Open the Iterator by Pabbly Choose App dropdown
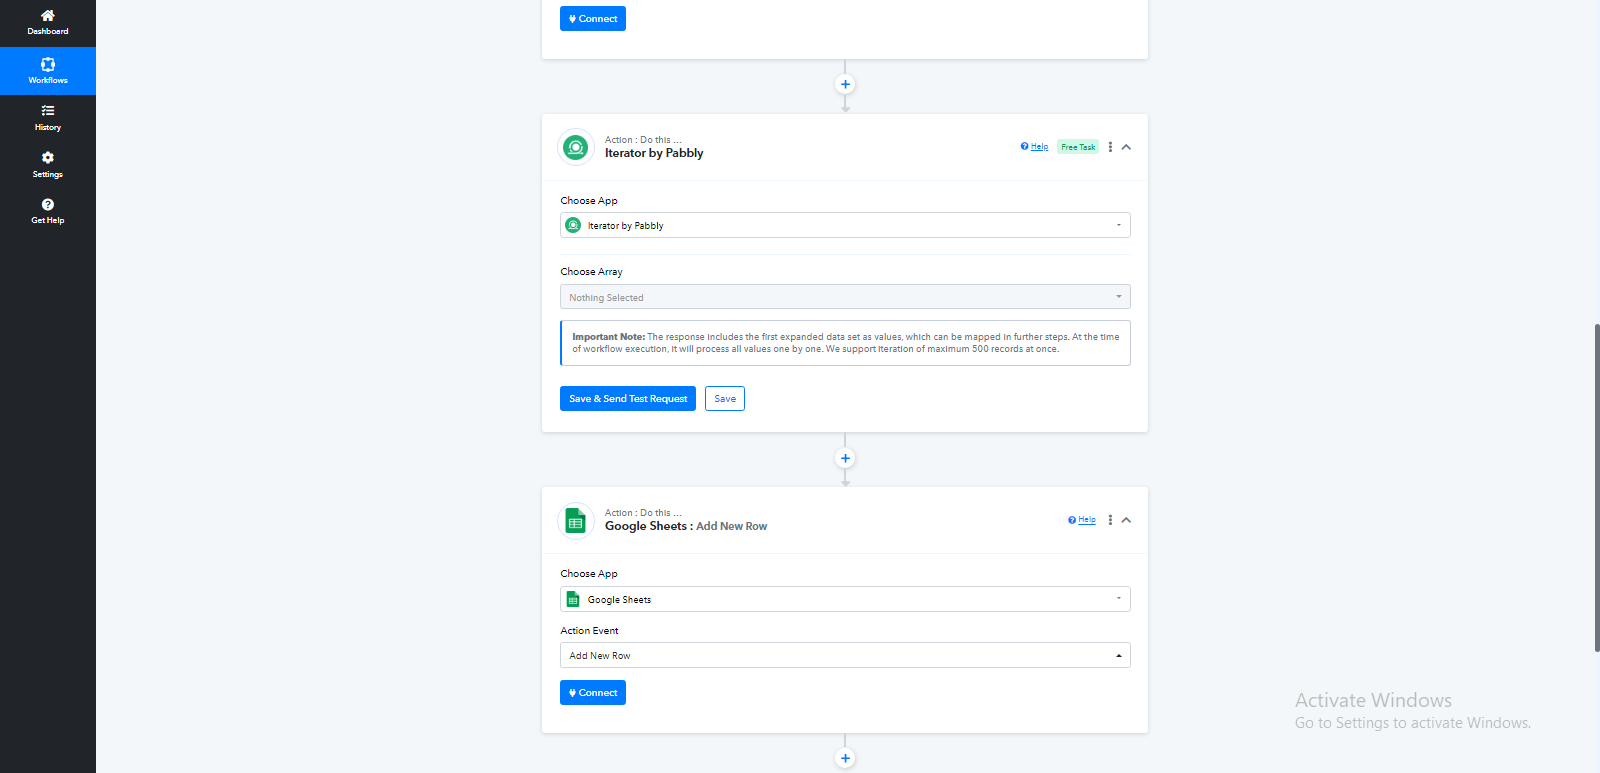This screenshot has height=773, width=1600. coord(845,225)
